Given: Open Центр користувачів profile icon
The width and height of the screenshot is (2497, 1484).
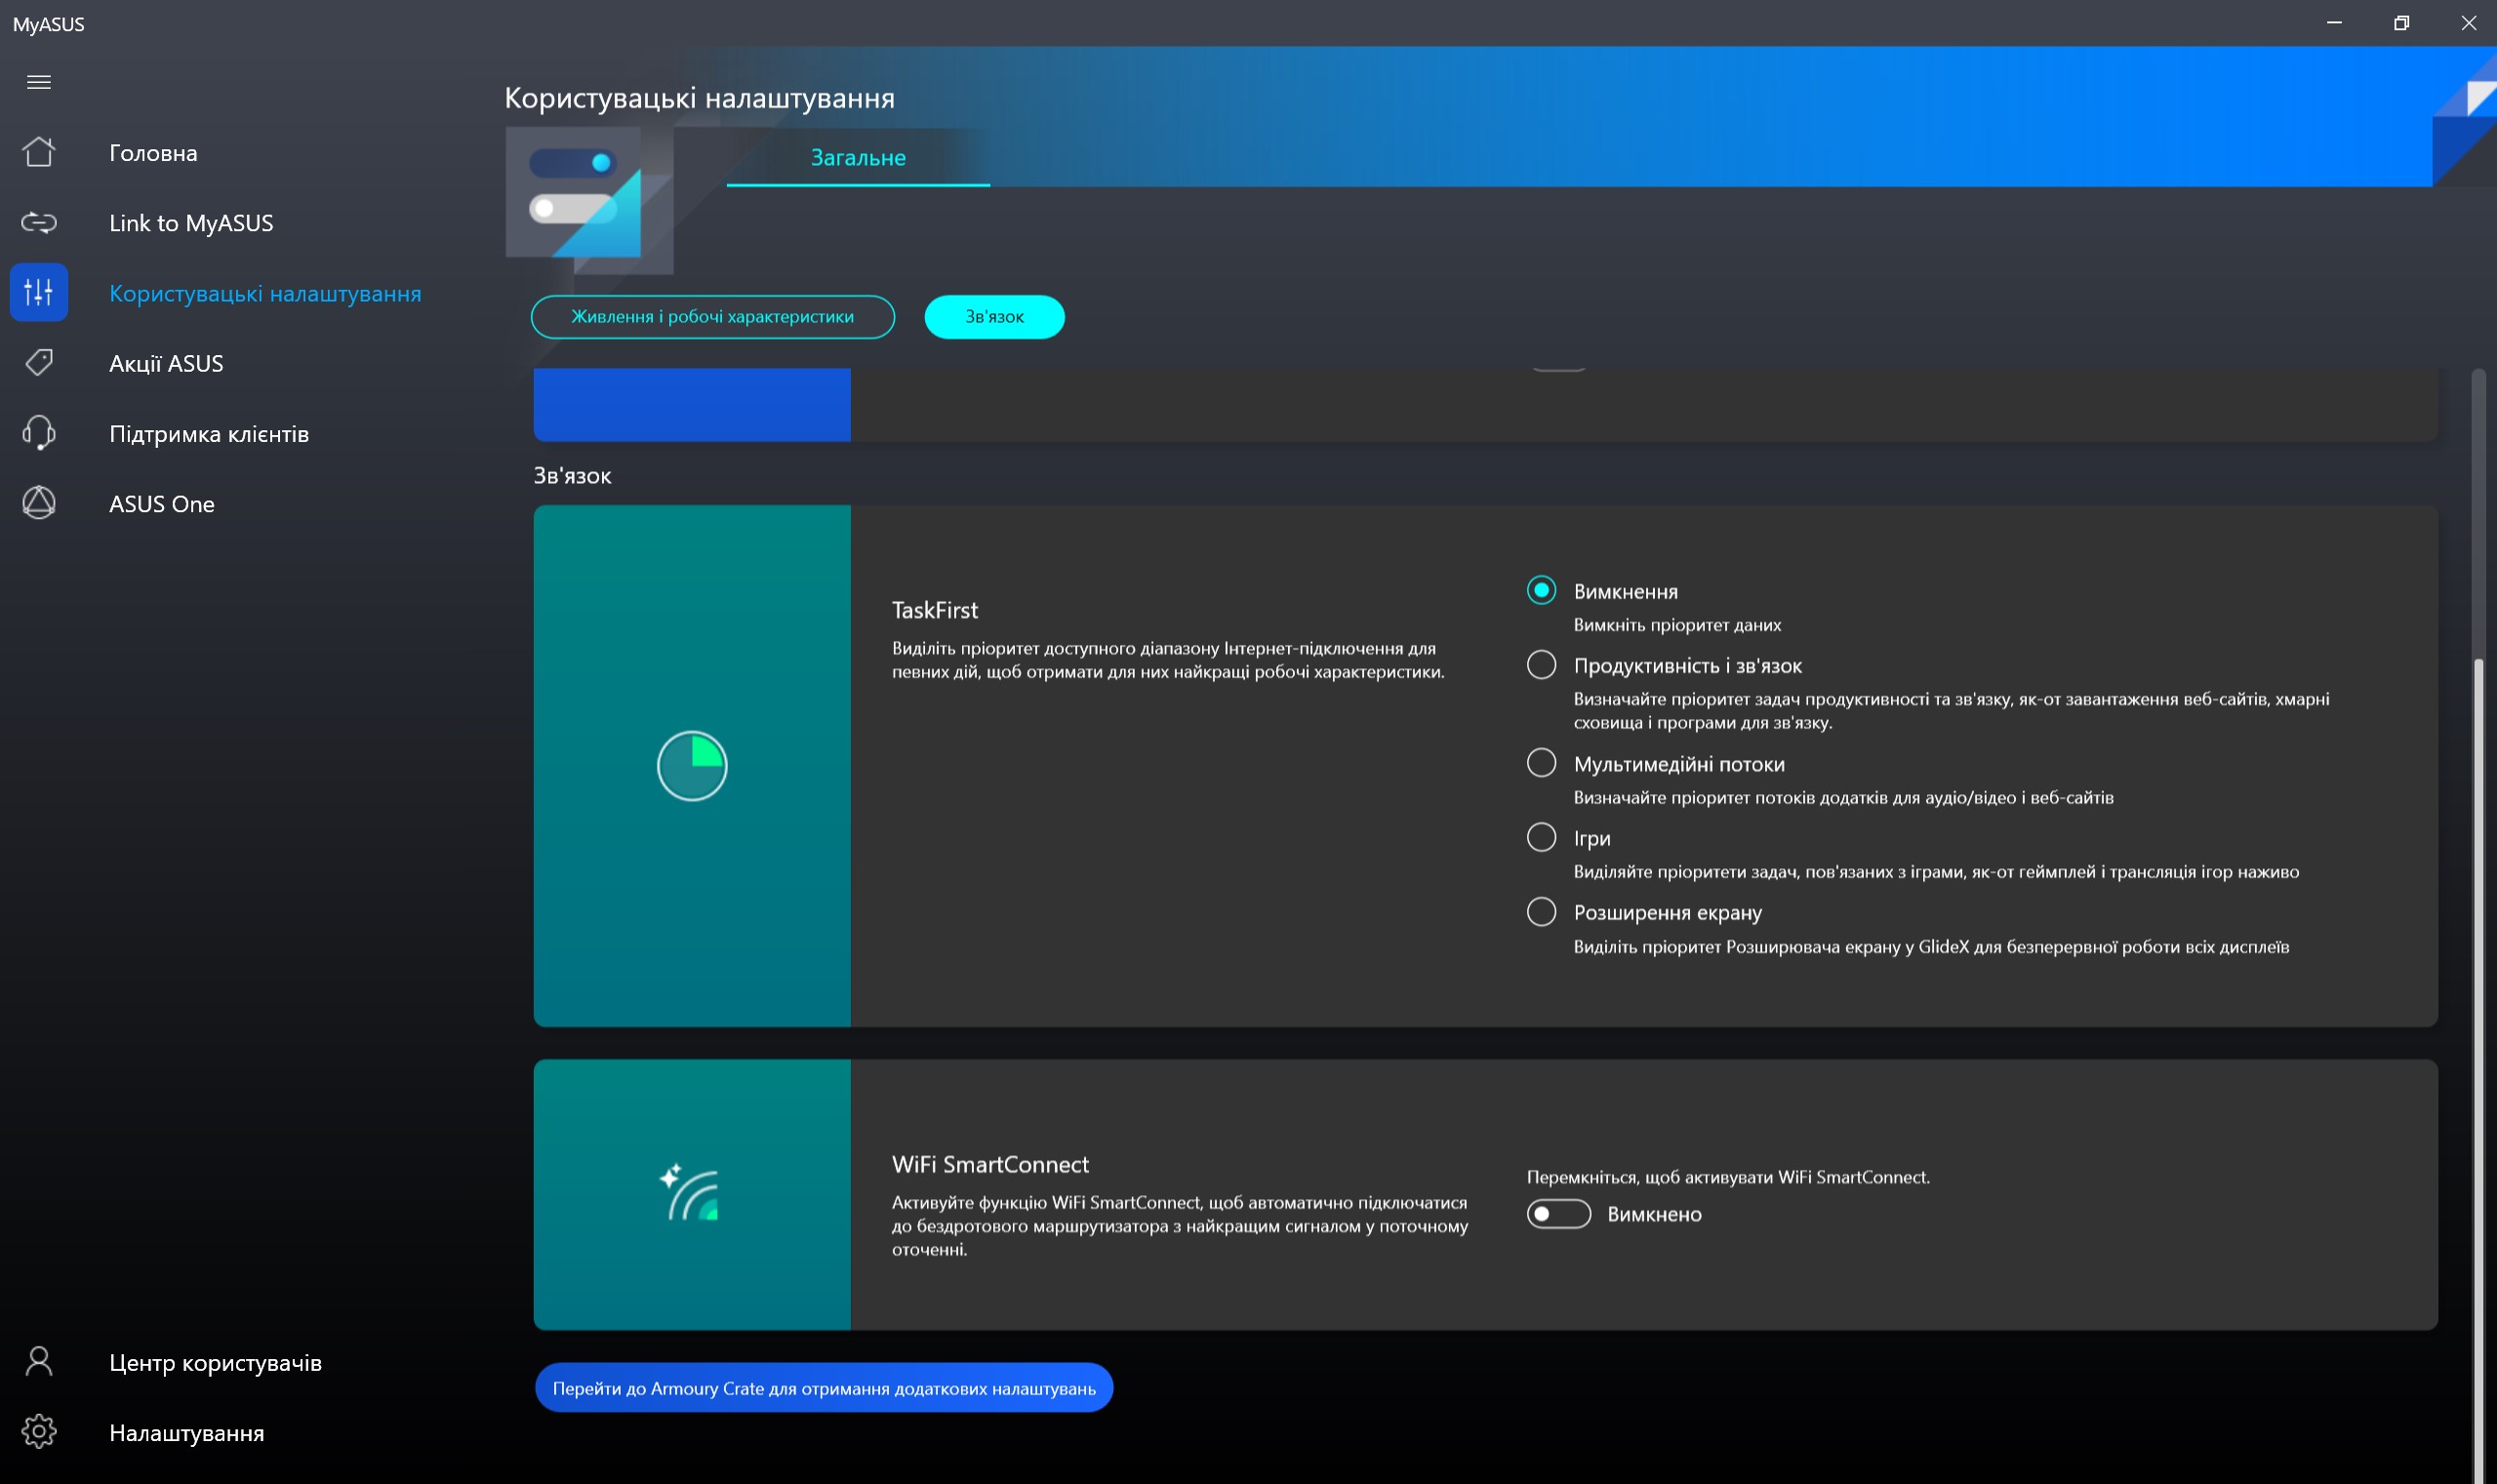Looking at the screenshot, I should [x=39, y=1362].
